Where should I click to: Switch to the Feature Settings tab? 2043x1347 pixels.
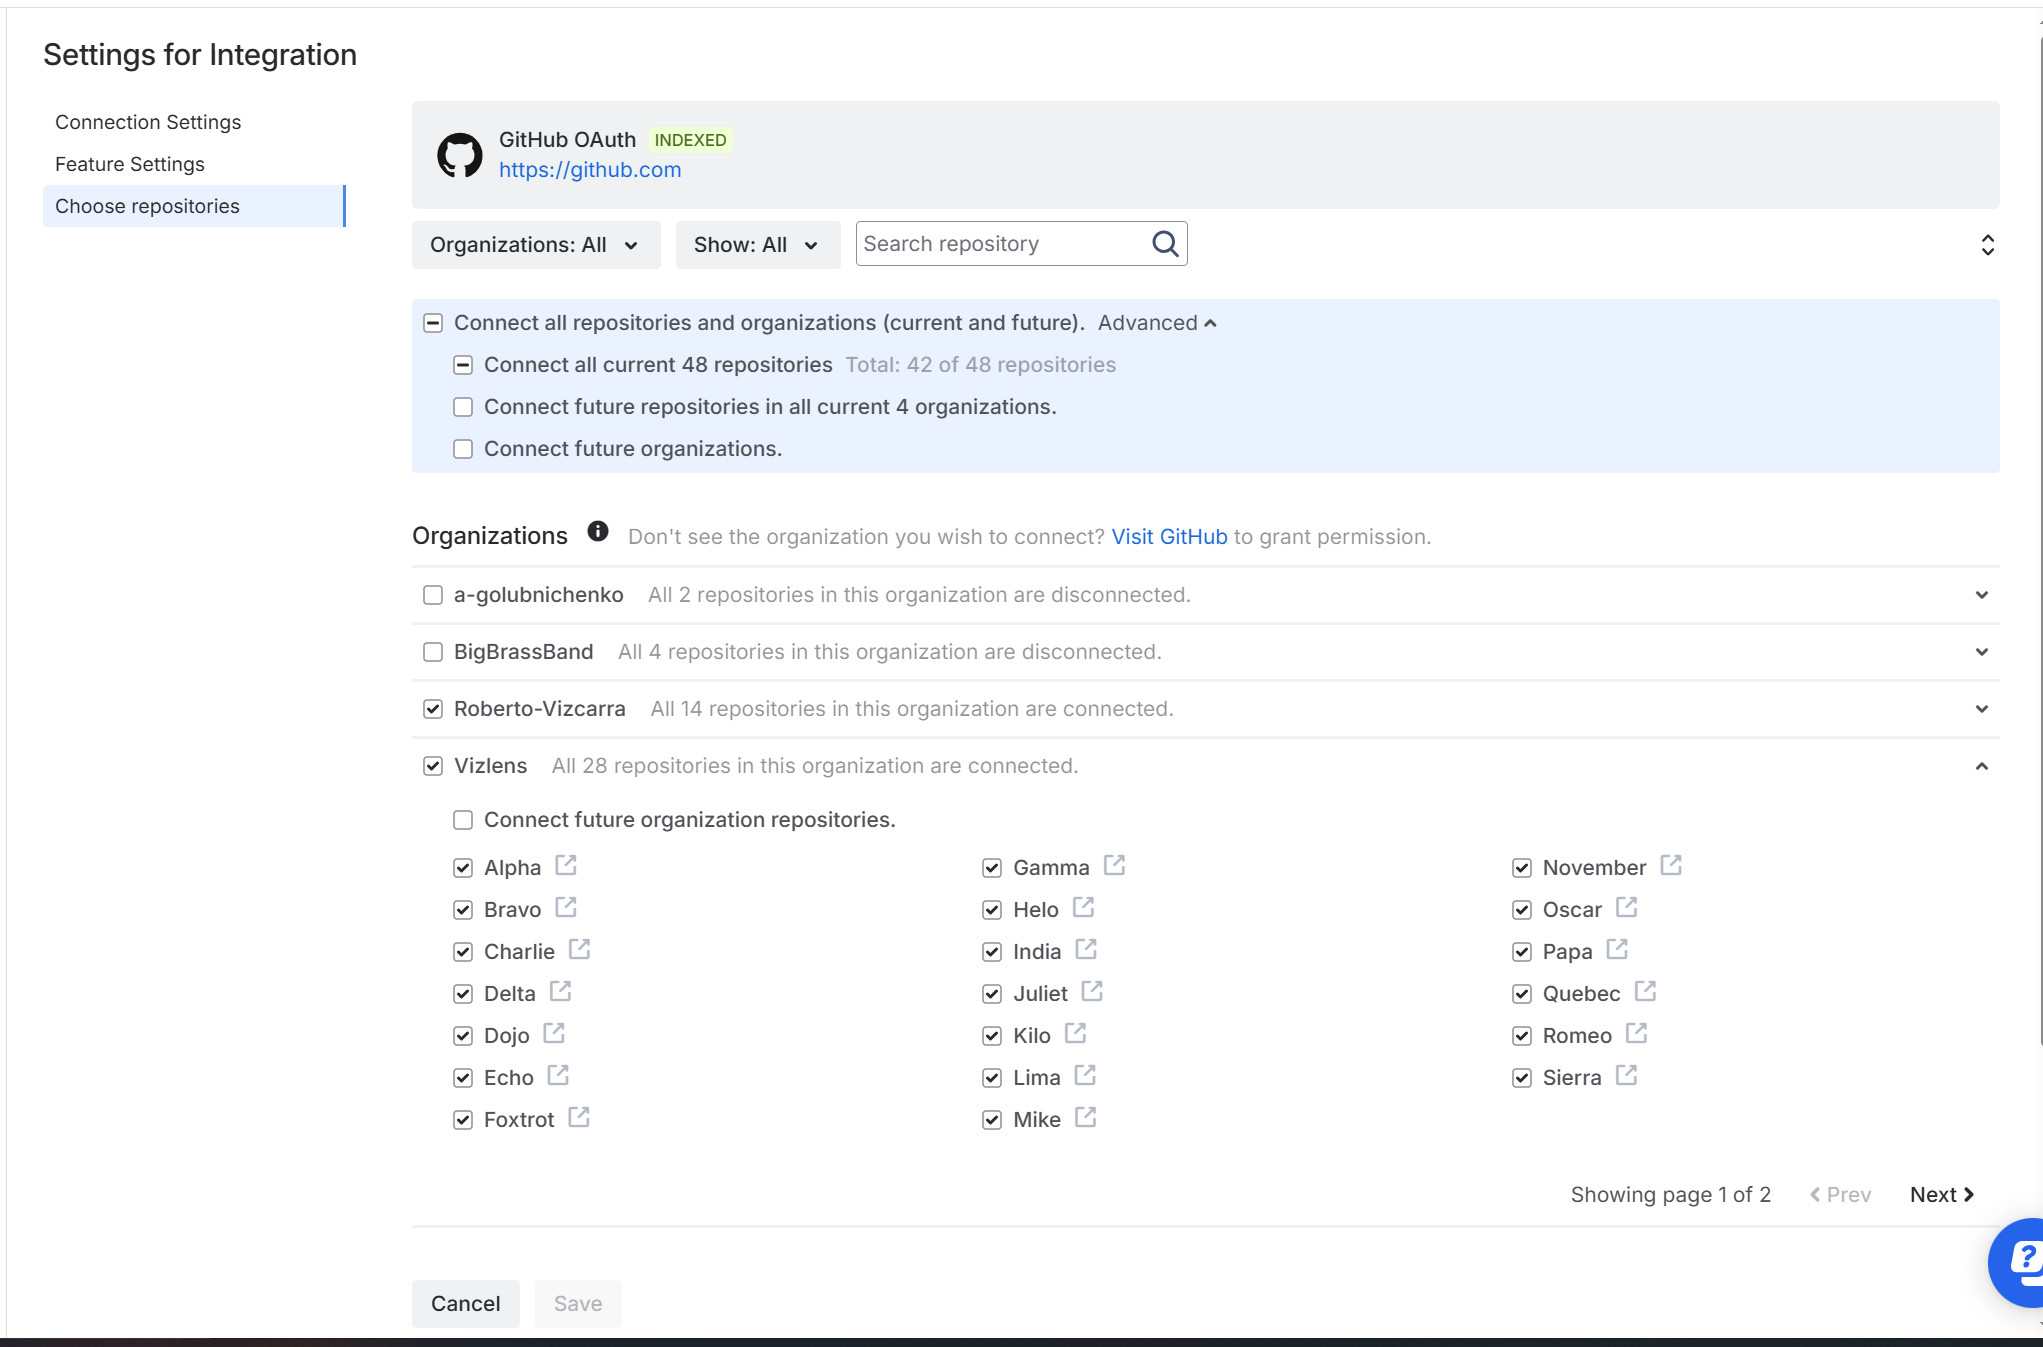coord(130,164)
